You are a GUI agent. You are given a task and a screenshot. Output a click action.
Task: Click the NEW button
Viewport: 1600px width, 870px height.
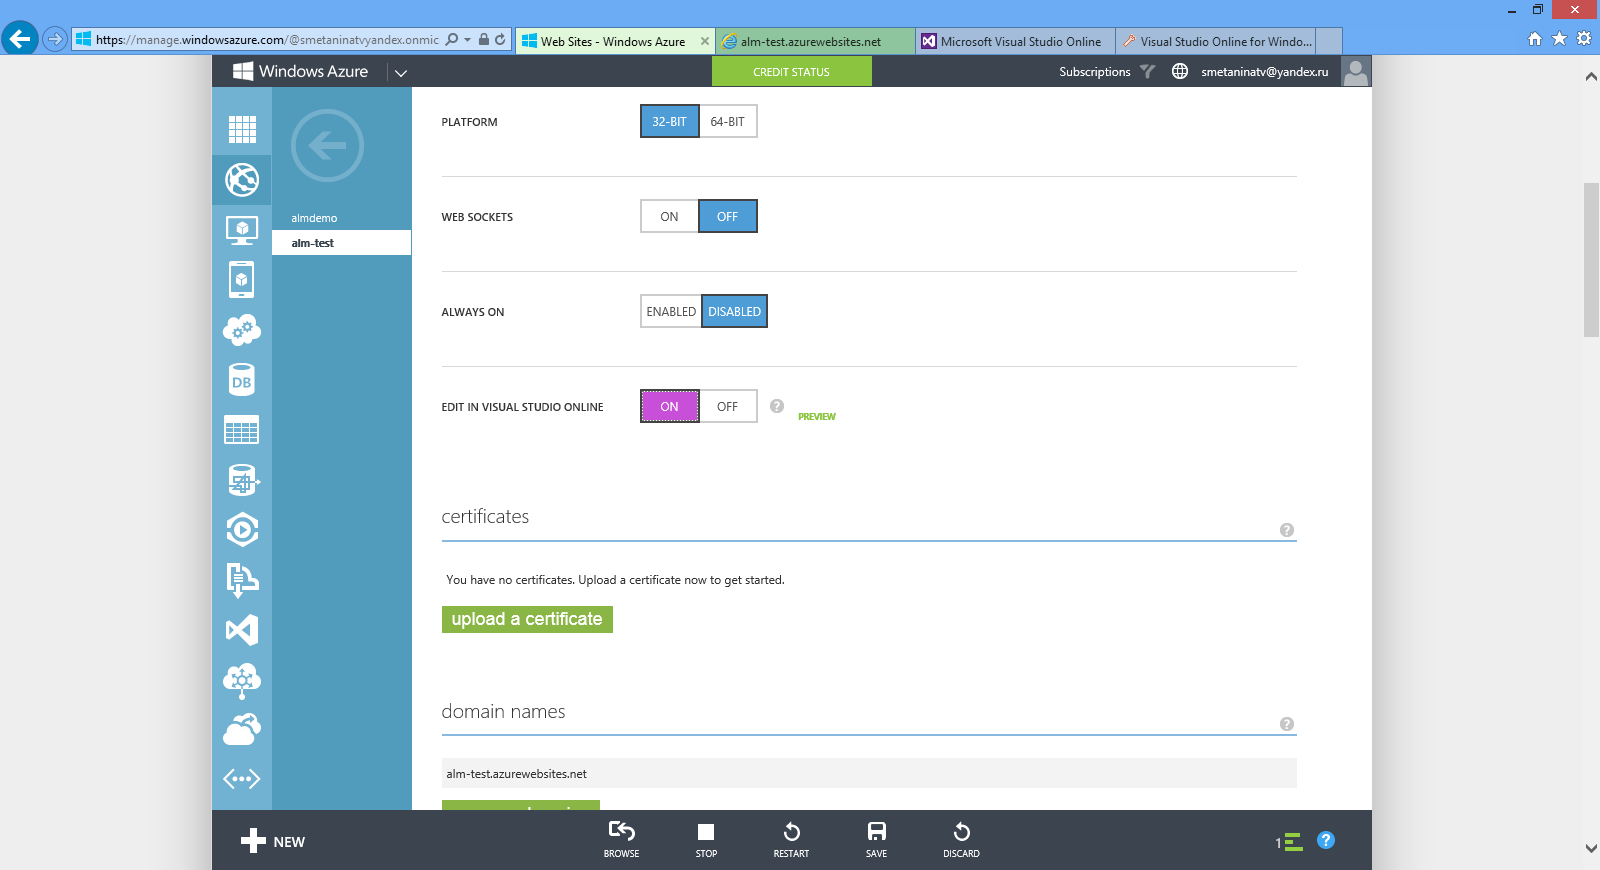[273, 841]
